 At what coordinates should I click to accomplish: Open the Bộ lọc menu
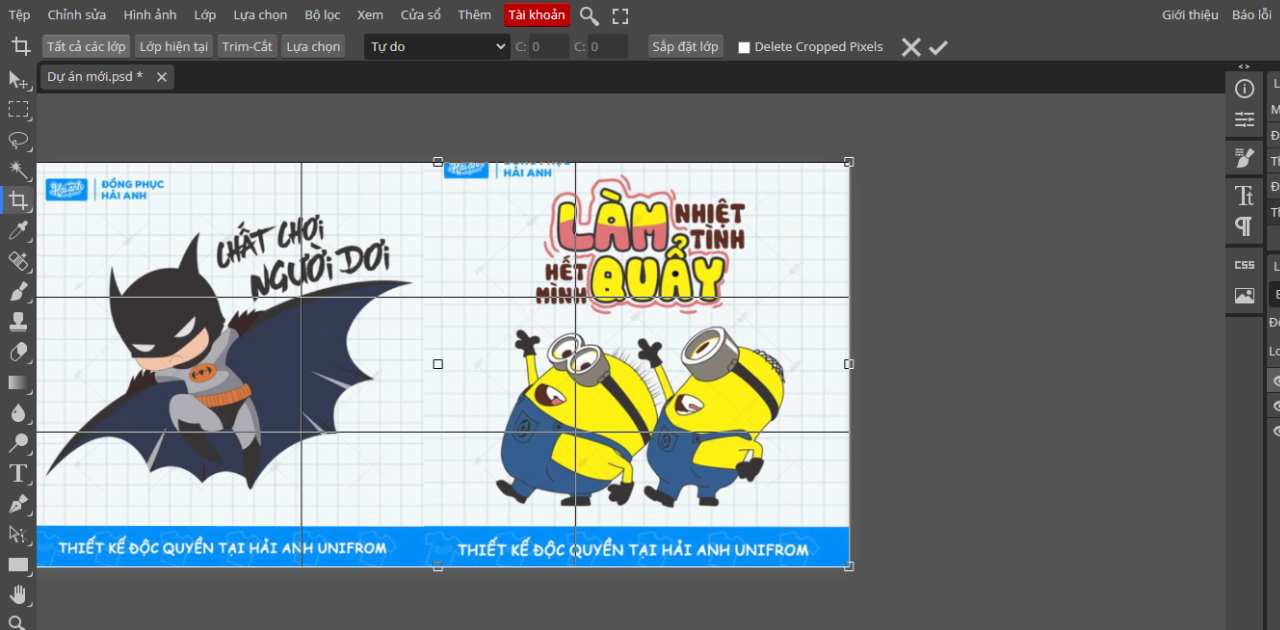tap(323, 15)
